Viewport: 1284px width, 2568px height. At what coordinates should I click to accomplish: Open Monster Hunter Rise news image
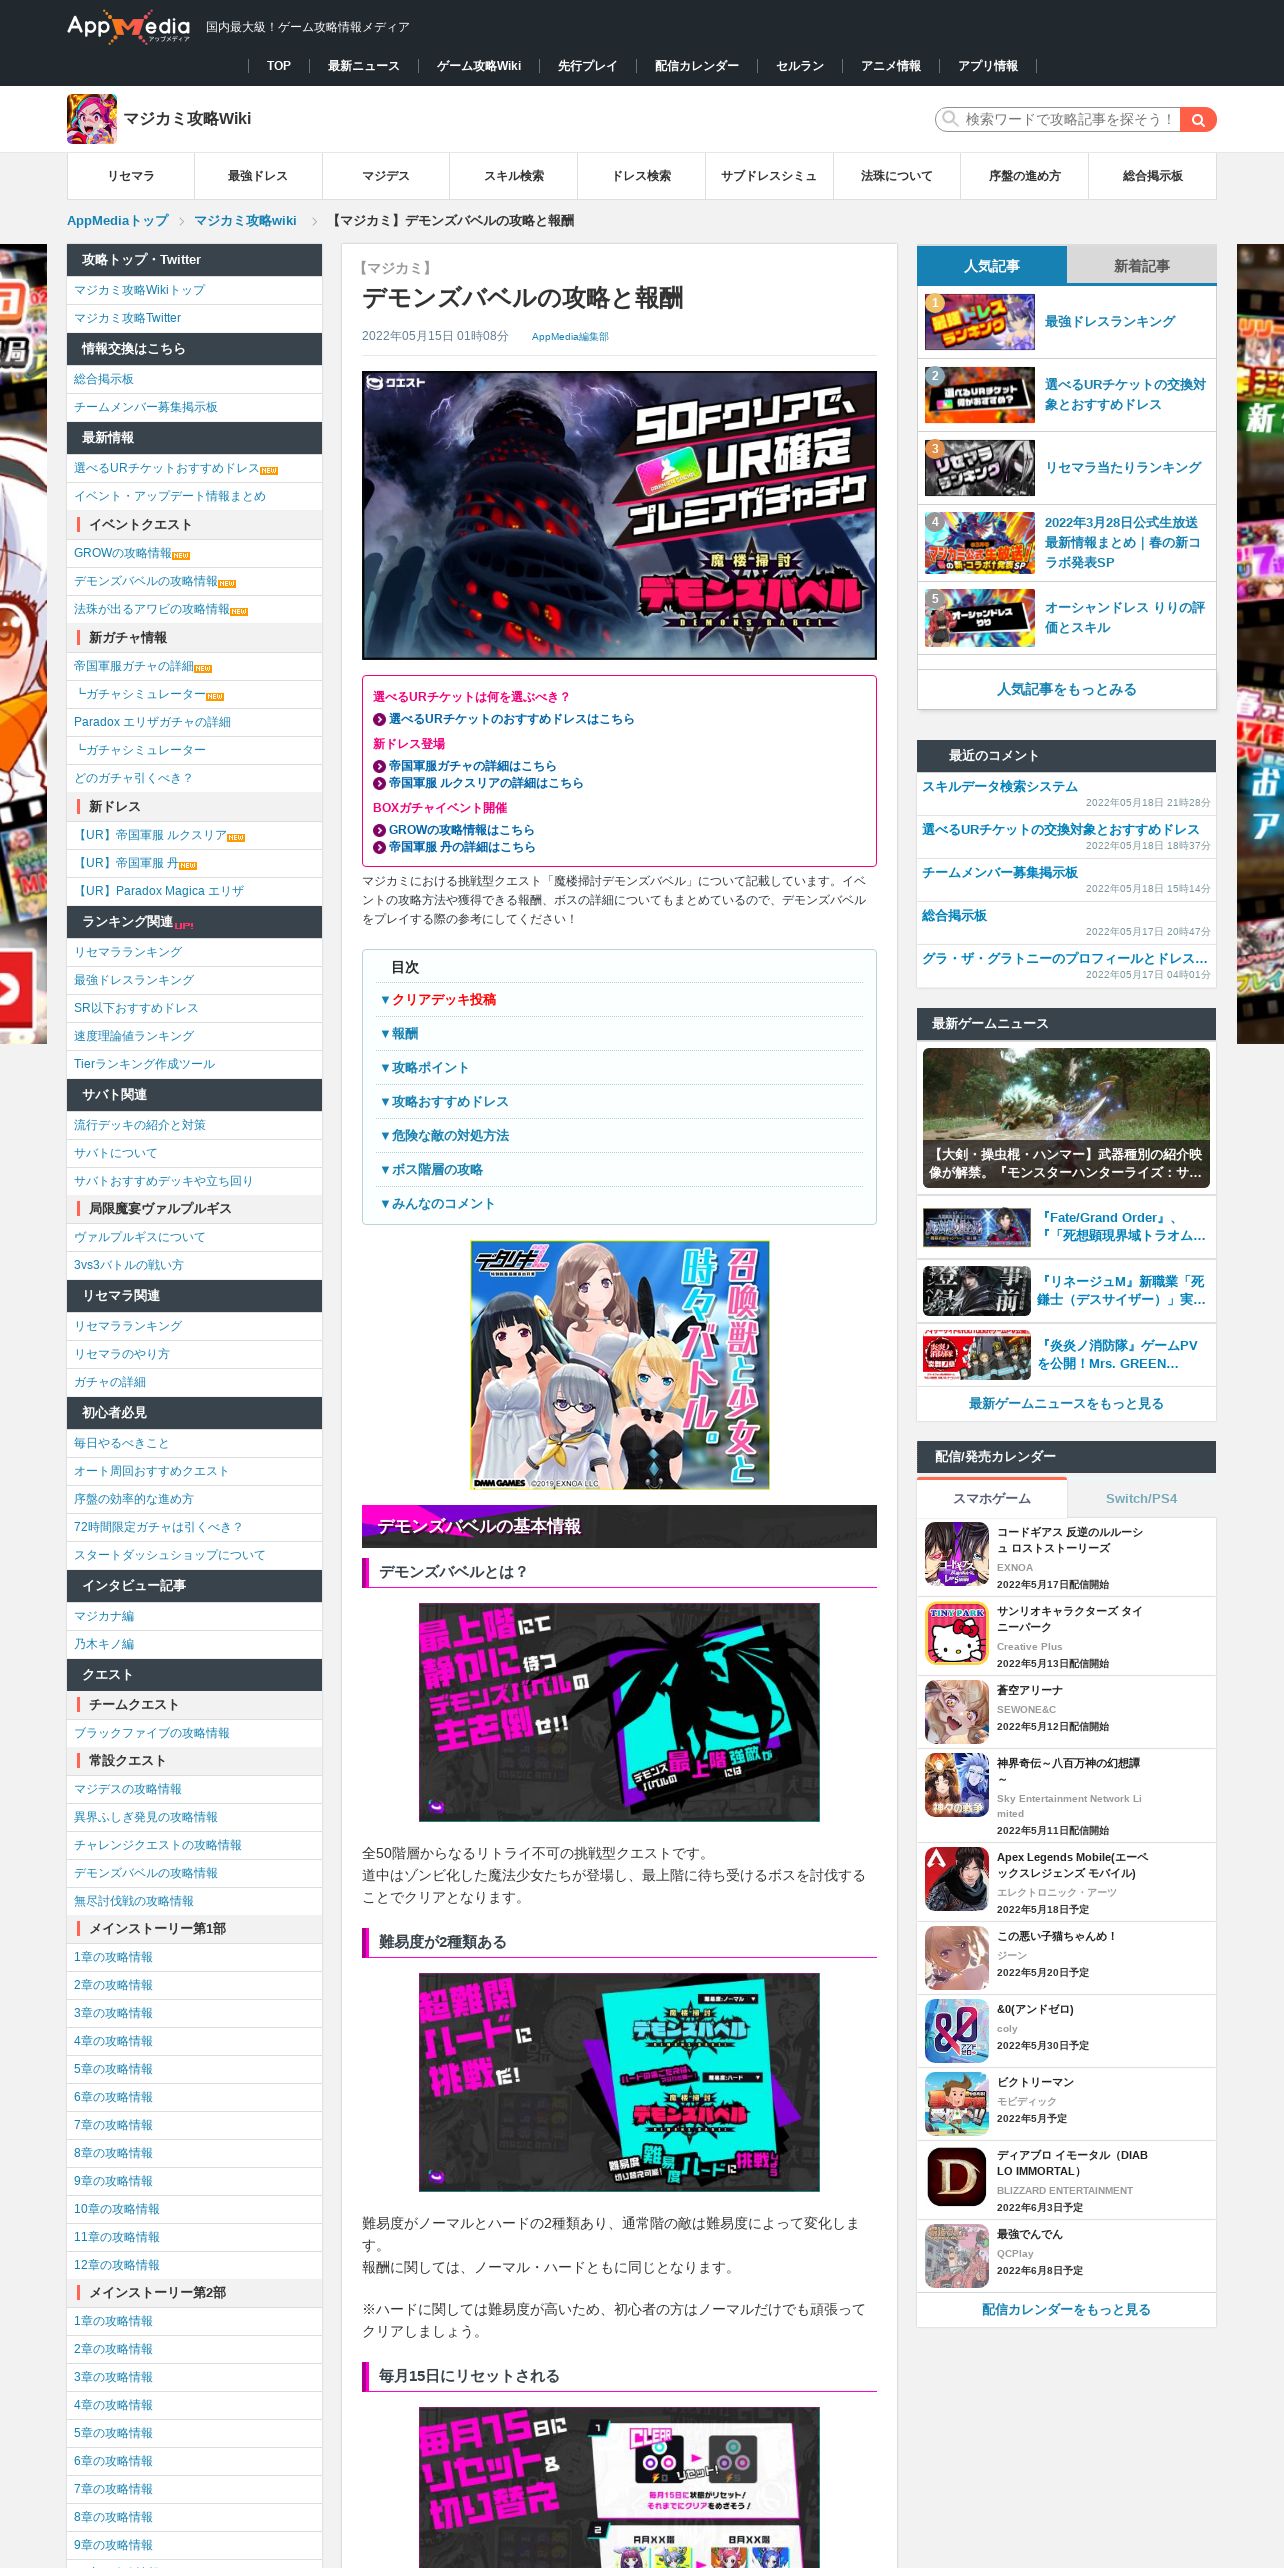1066,1118
